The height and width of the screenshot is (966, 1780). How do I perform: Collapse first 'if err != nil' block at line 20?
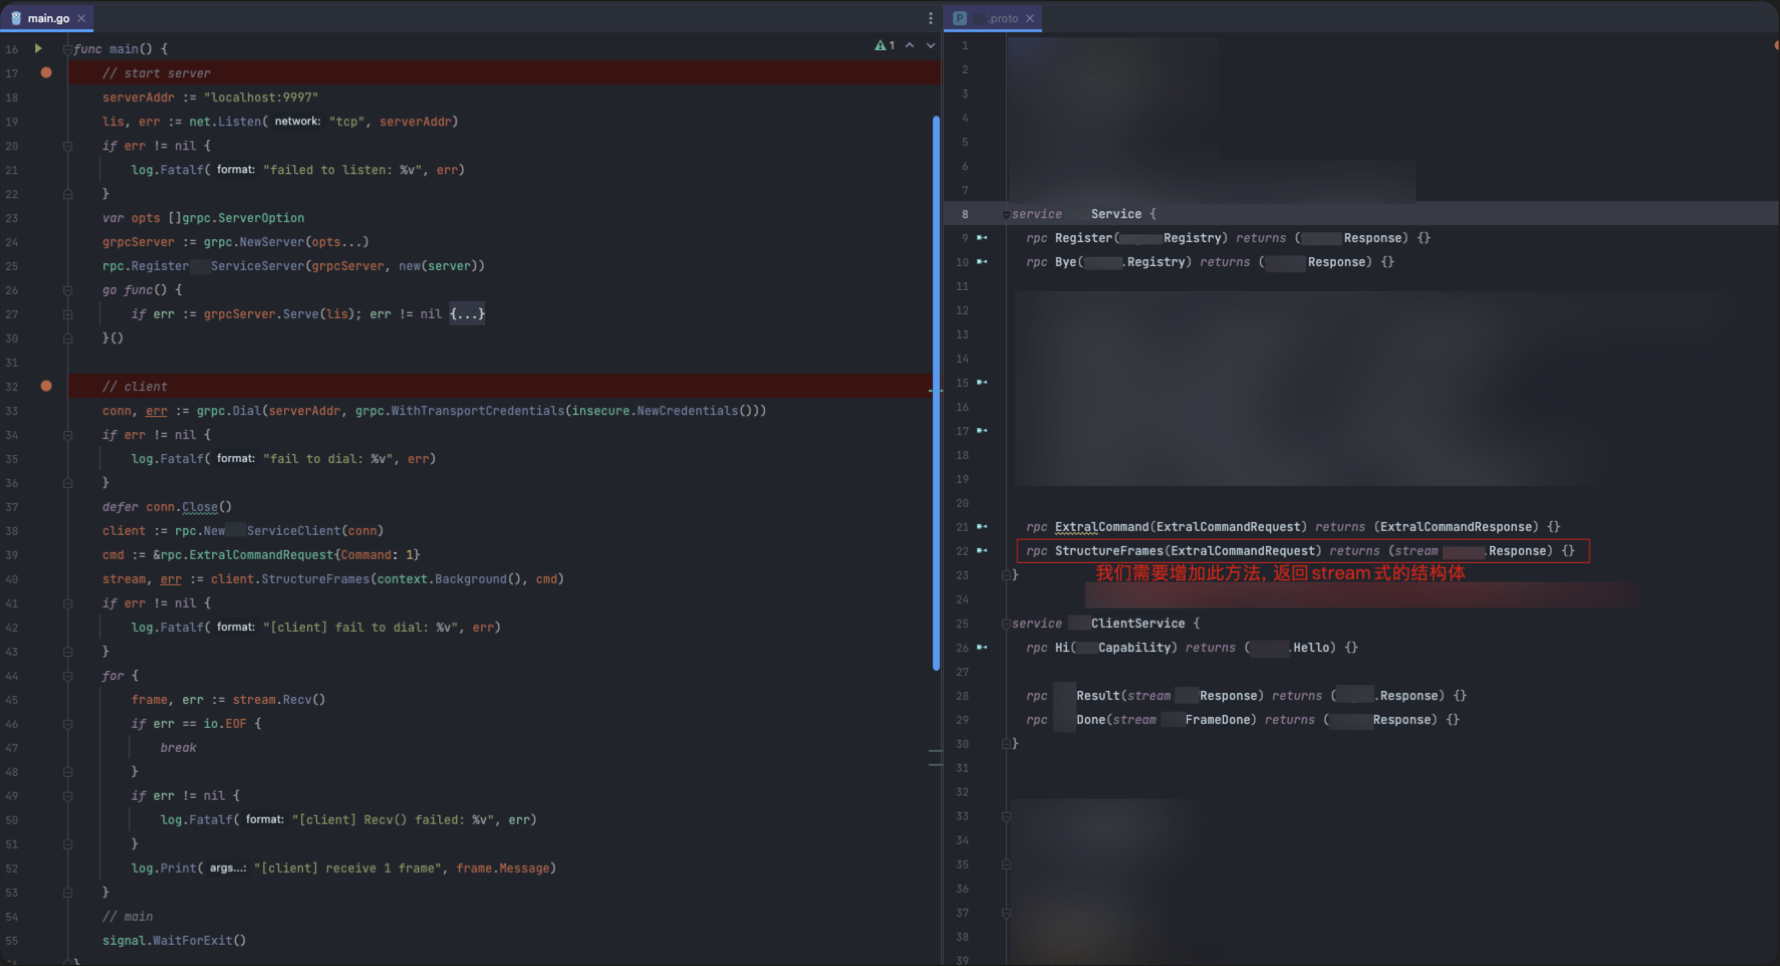pyautogui.click(x=68, y=146)
